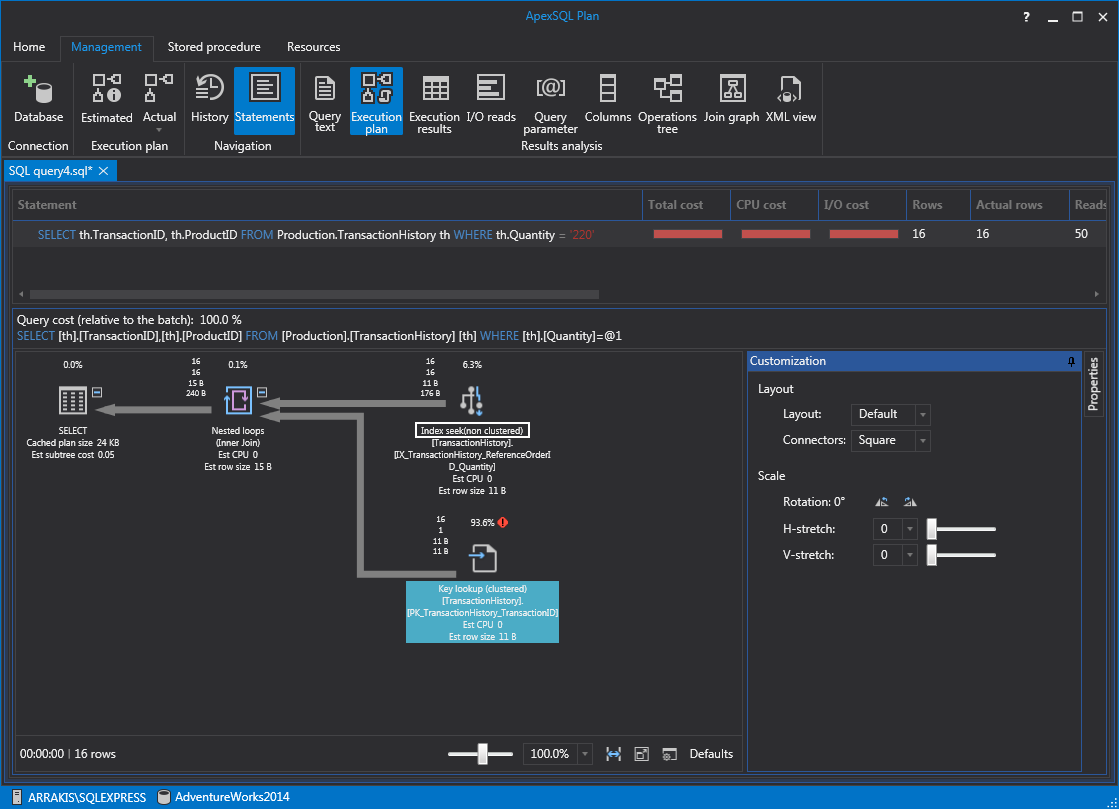The height and width of the screenshot is (809, 1119).
Task: Fit plan to screen icon
Action: tap(642, 754)
